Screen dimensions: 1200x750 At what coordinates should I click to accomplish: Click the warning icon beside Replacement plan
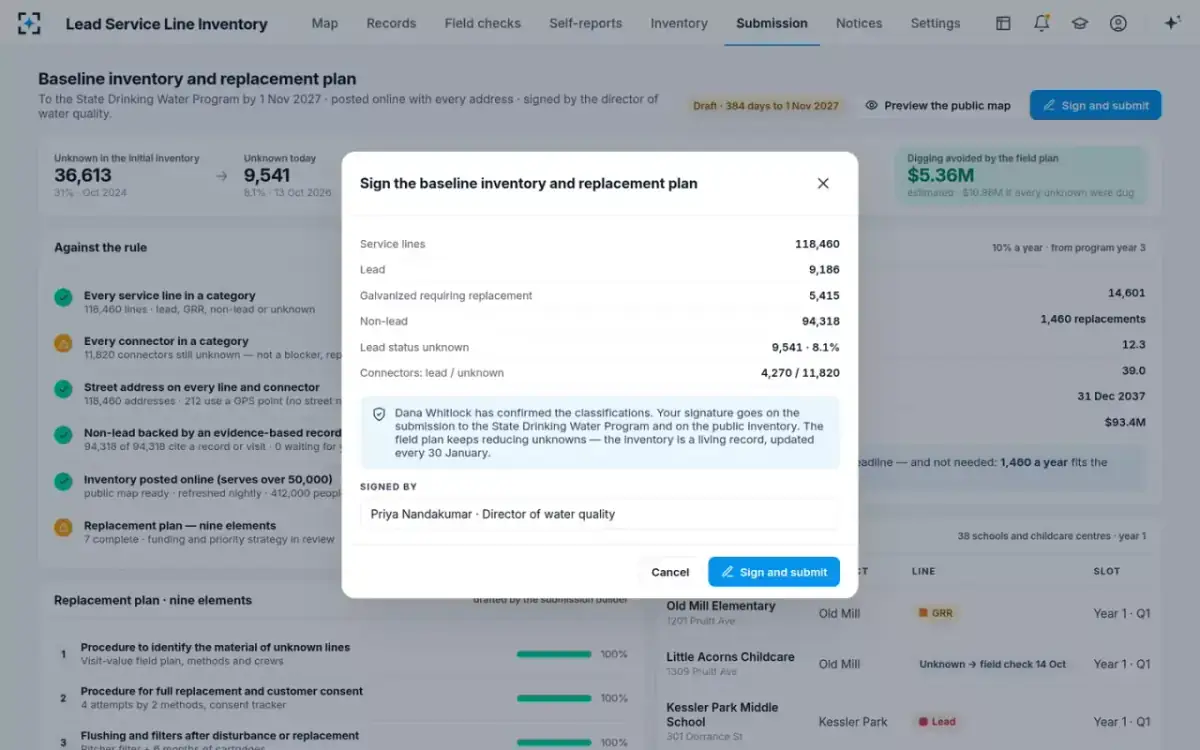click(63, 527)
